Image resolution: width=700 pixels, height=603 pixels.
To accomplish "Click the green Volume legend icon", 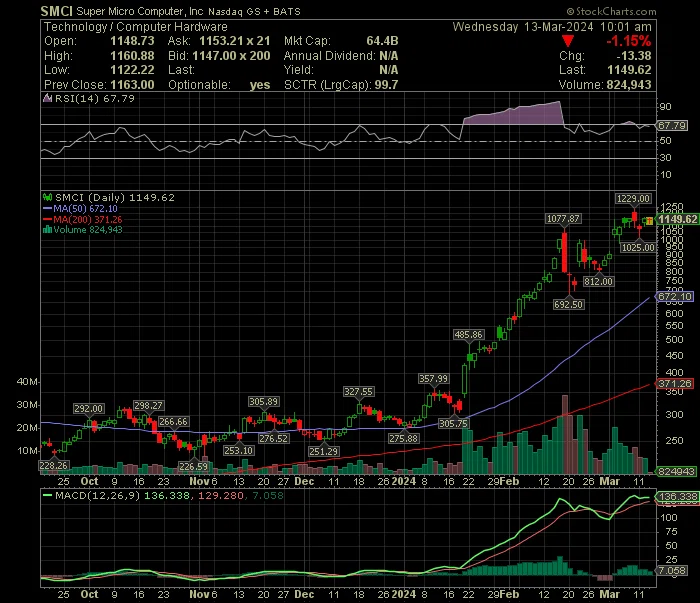I will click(47, 230).
